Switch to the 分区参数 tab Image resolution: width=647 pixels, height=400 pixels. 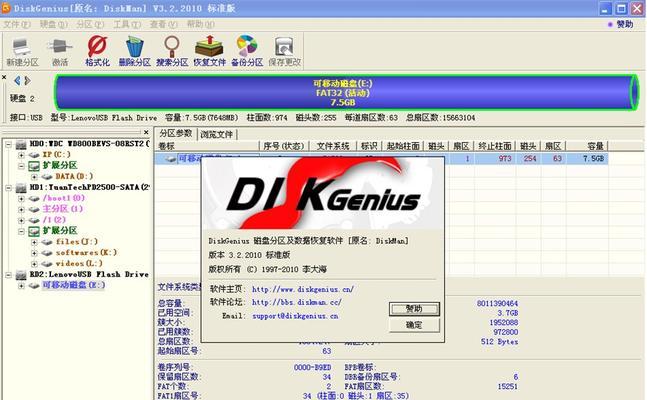click(176, 133)
